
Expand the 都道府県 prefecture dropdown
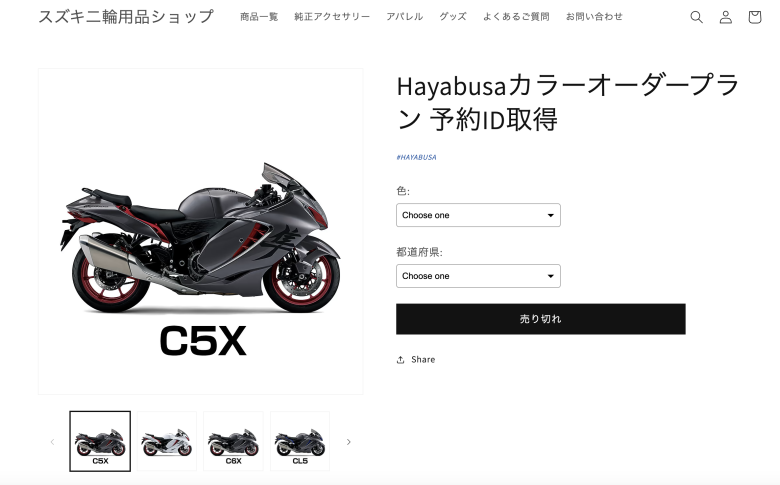tap(478, 276)
